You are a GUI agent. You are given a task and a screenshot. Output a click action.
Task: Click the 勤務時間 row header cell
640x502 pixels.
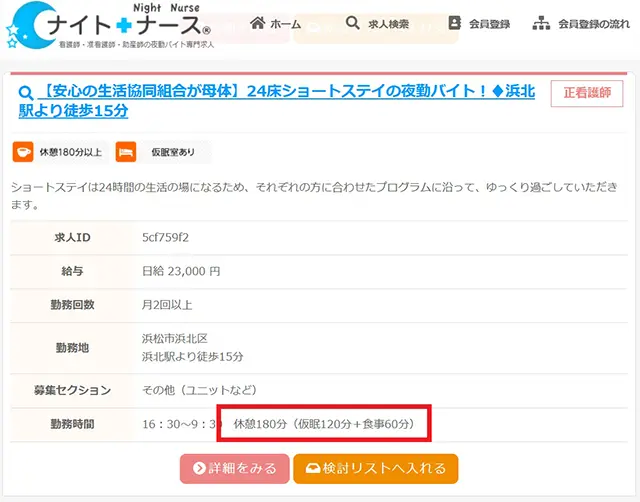coord(75,424)
